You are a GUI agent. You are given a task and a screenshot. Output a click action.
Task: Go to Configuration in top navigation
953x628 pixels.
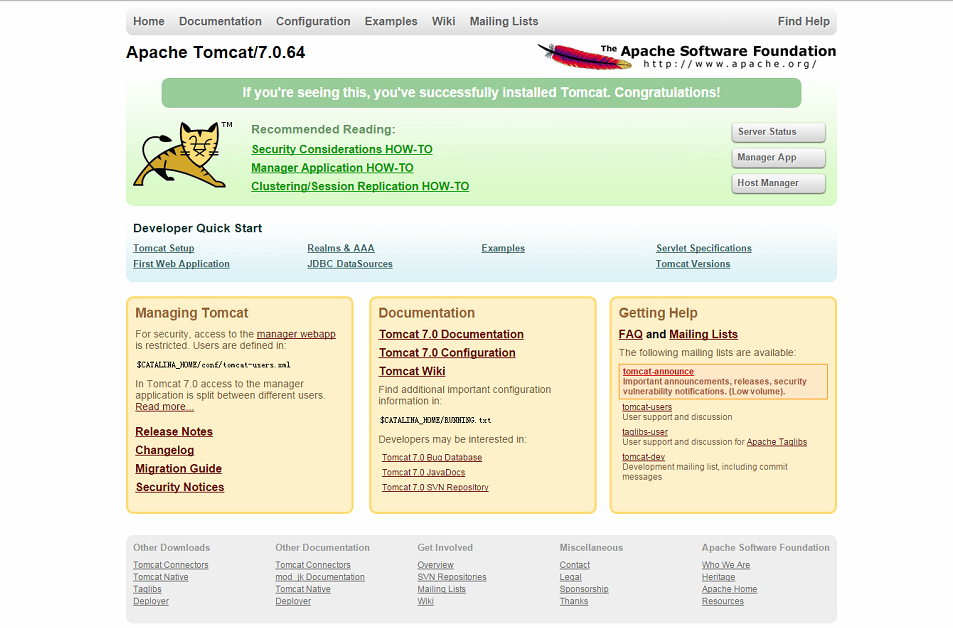(x=313, y=21)
